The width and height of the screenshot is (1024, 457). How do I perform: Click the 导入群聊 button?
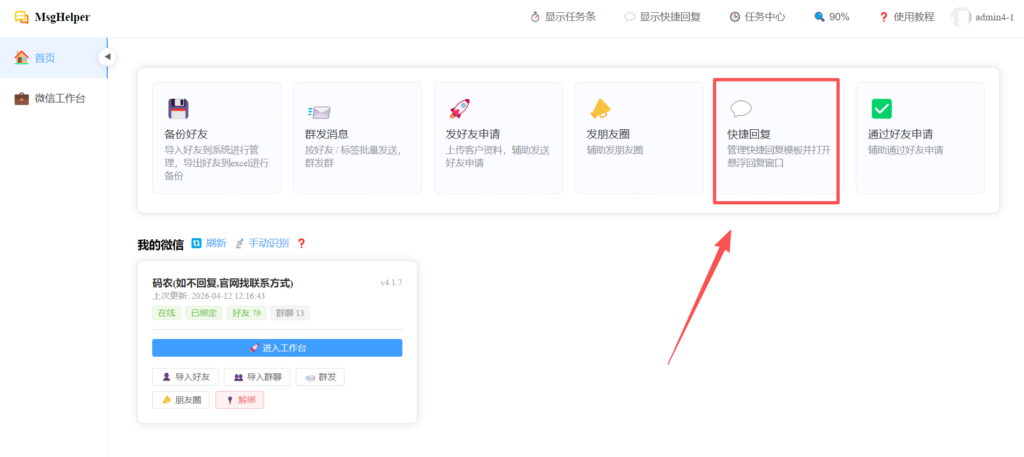[257, 377]
